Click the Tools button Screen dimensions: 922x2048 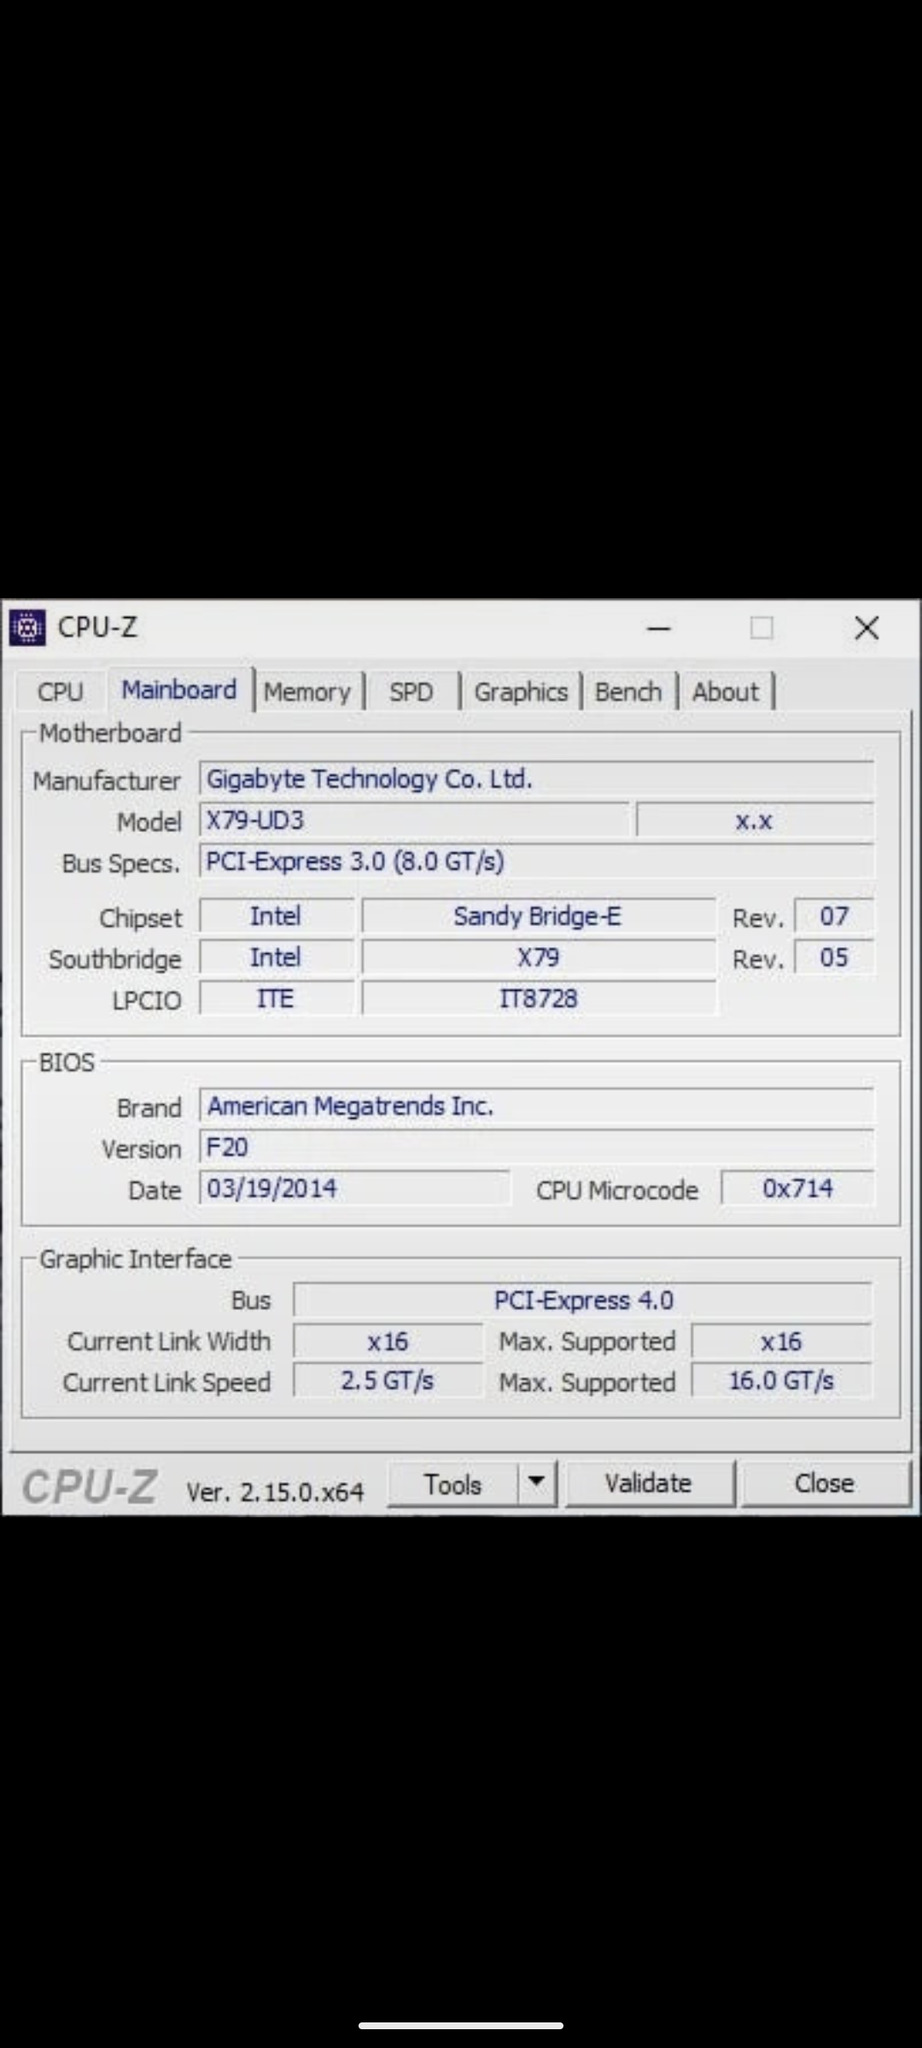452,1485
